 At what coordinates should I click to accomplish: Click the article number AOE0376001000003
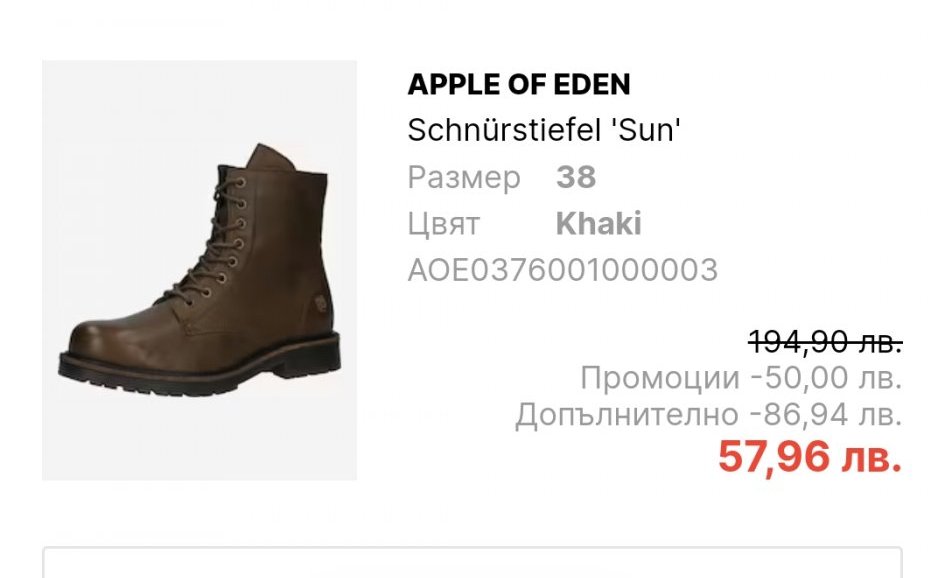563,270
